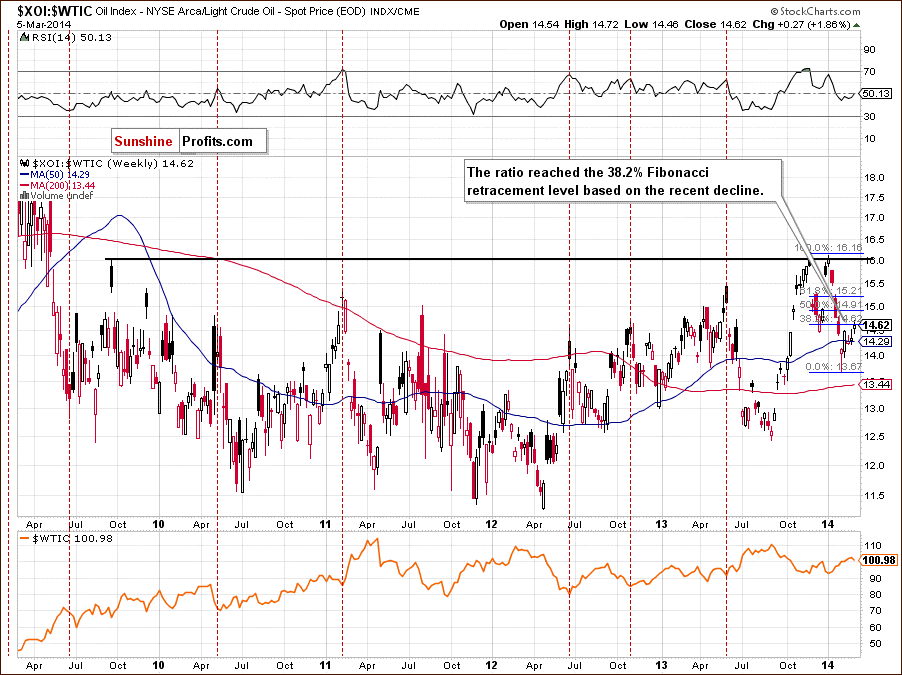This screenshot has height=675, width=902.
Task: Click the 17.0 price axis label
Action: (874, 218)
